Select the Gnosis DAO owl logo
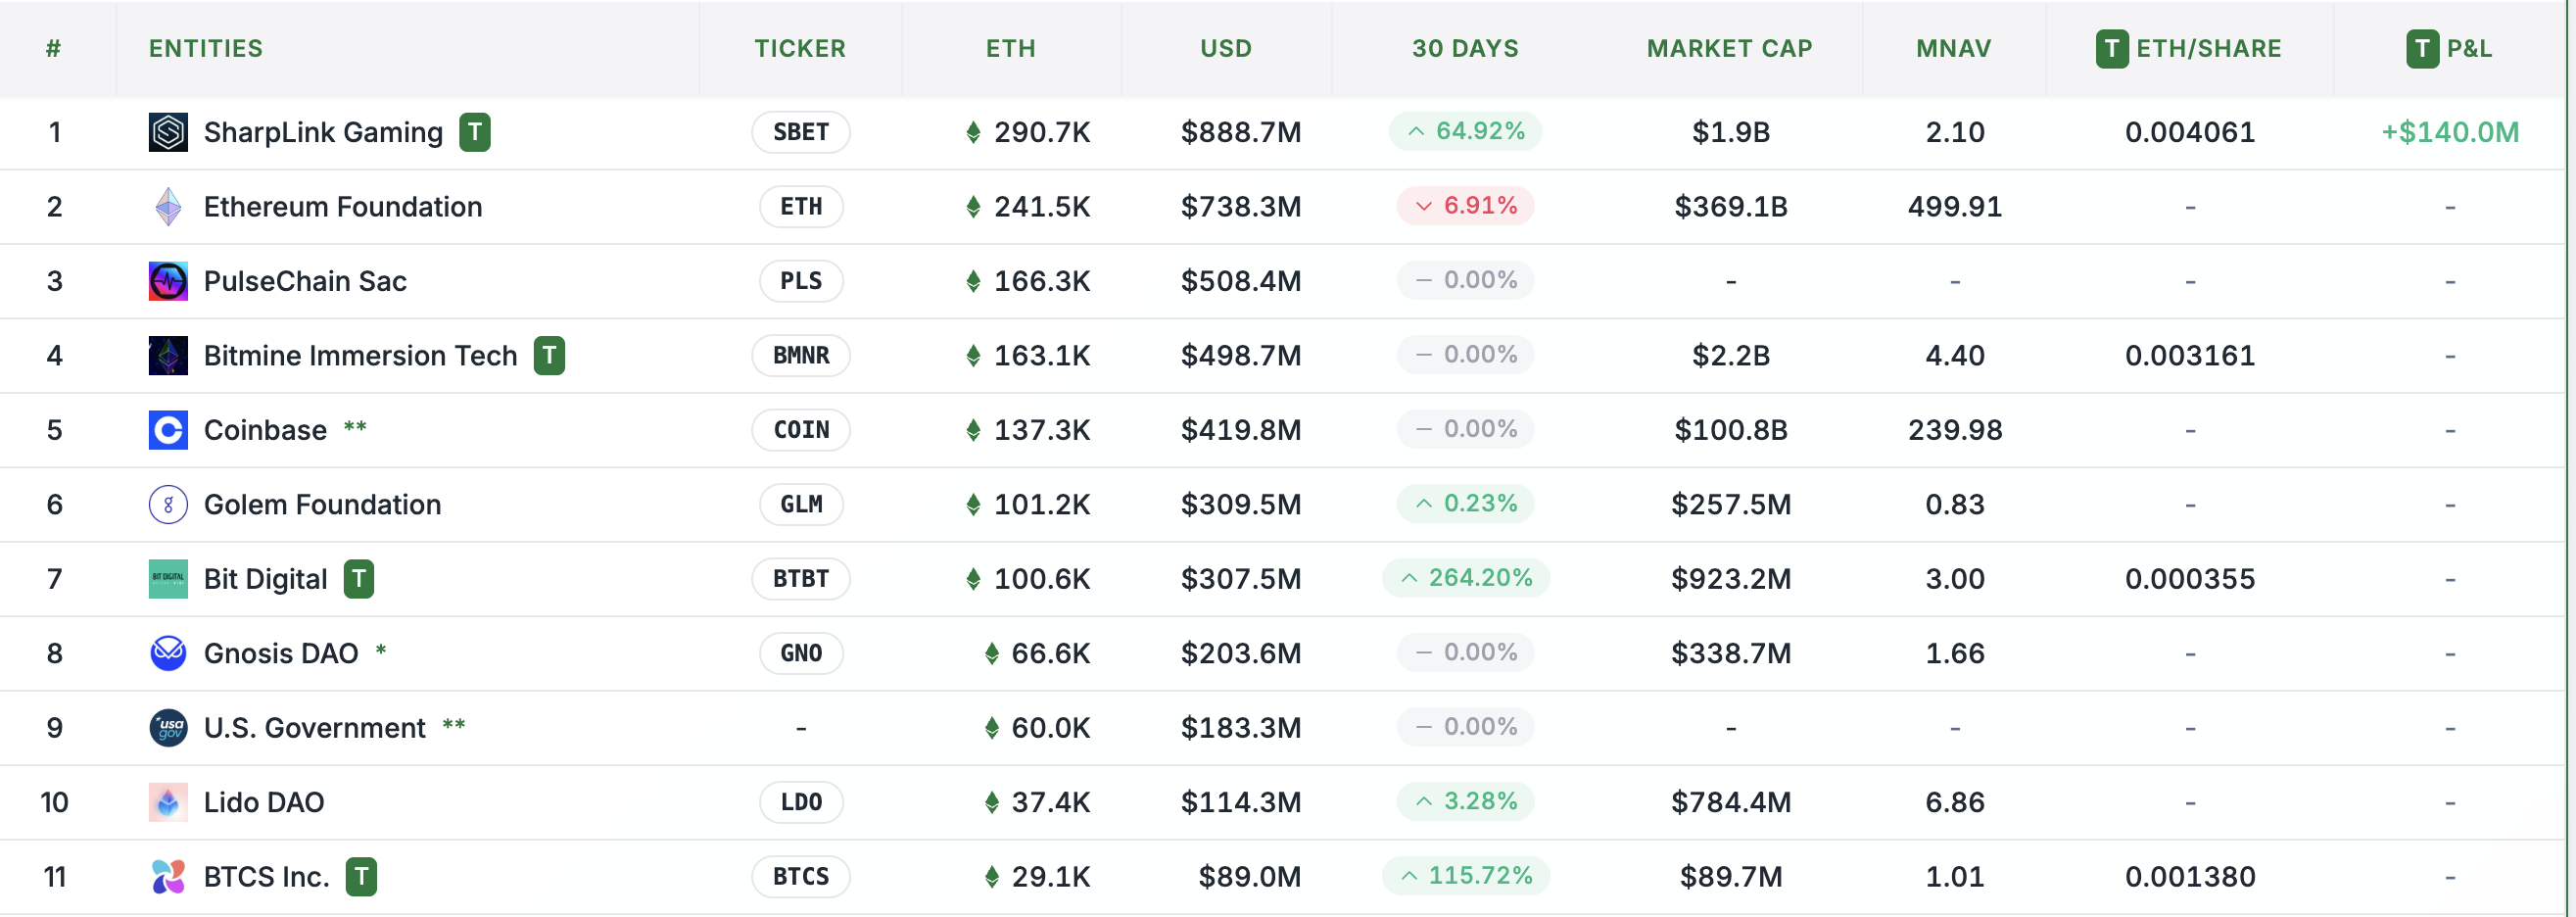This screenshot has width=2576, height=917. coord(168,653)
